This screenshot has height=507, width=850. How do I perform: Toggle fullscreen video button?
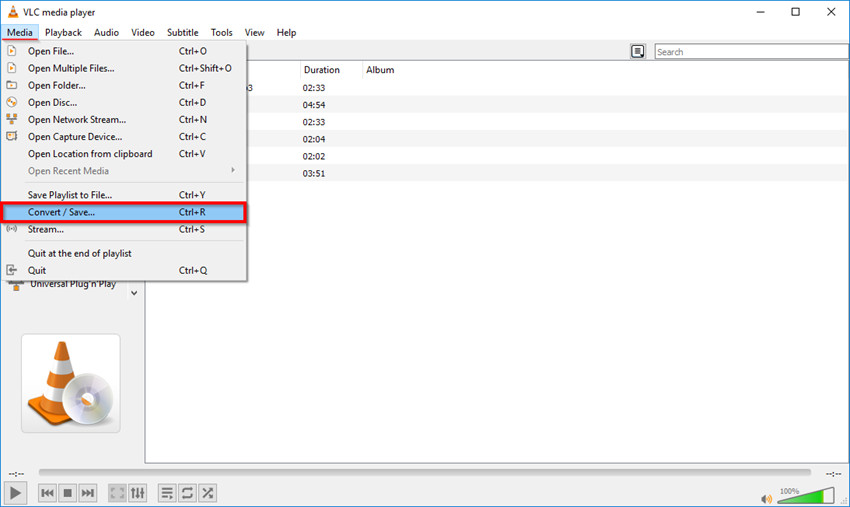pyautogui.click(x=117, y=493)
